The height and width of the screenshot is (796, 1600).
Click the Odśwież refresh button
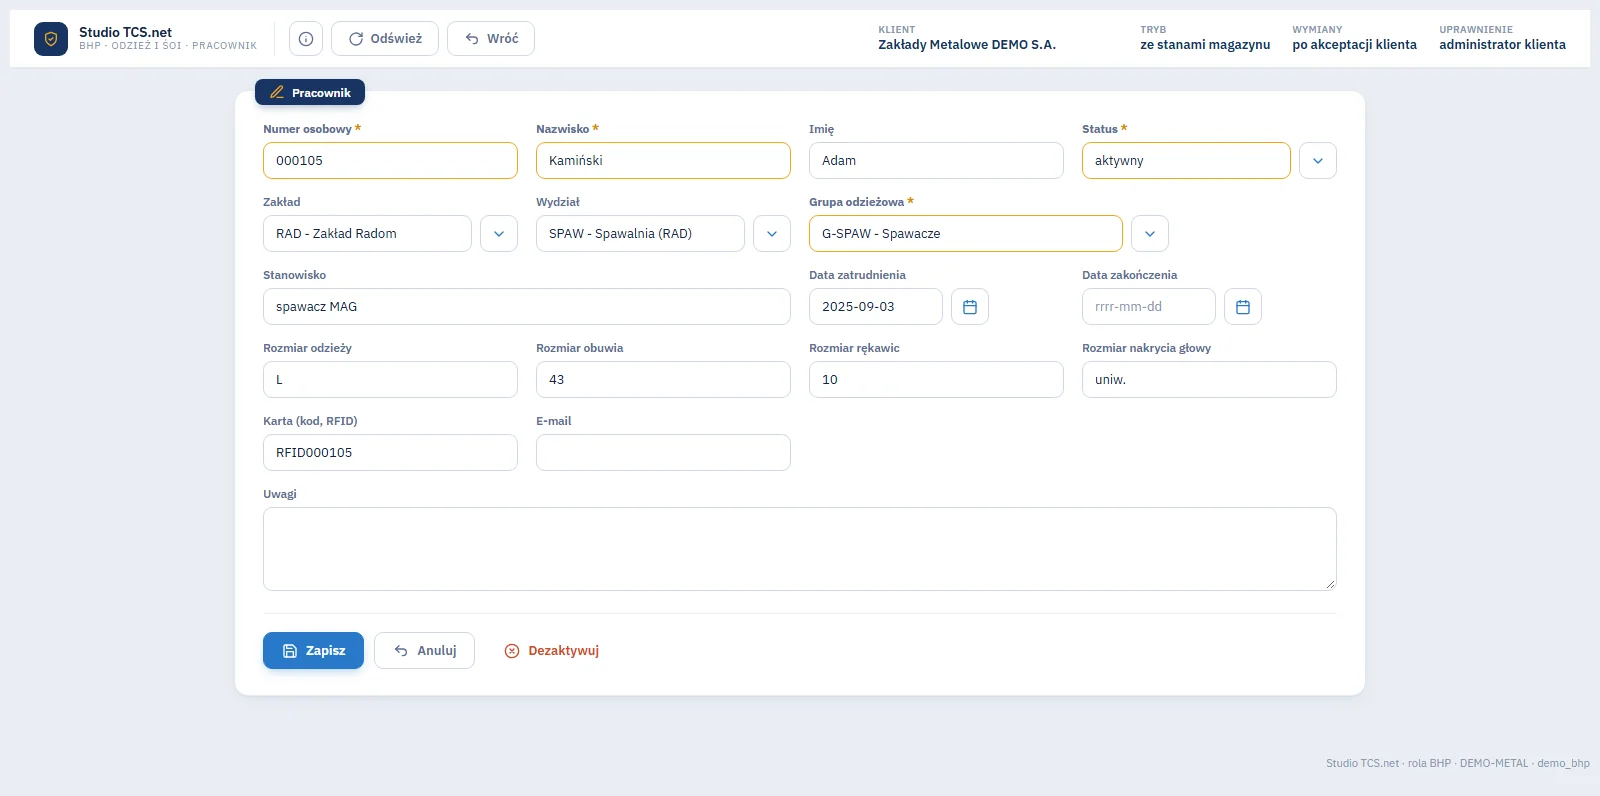(x=385, y=39)
